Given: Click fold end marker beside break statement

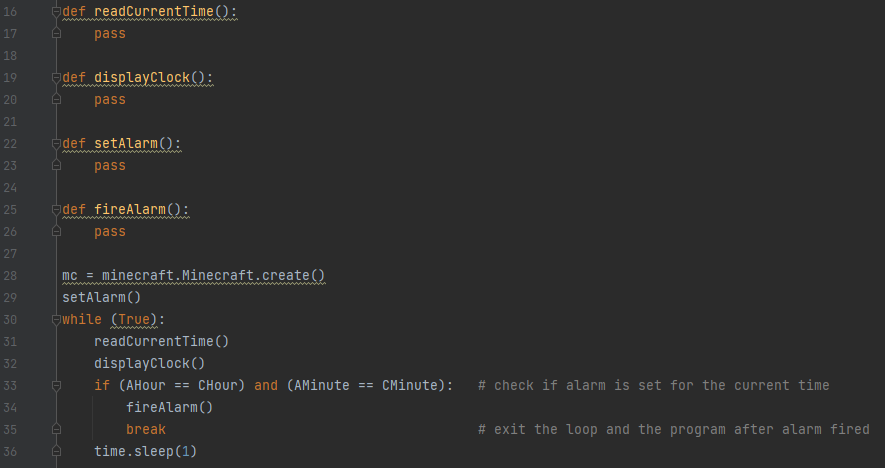Looking at the screenshot, I should (x=56, y=430).
